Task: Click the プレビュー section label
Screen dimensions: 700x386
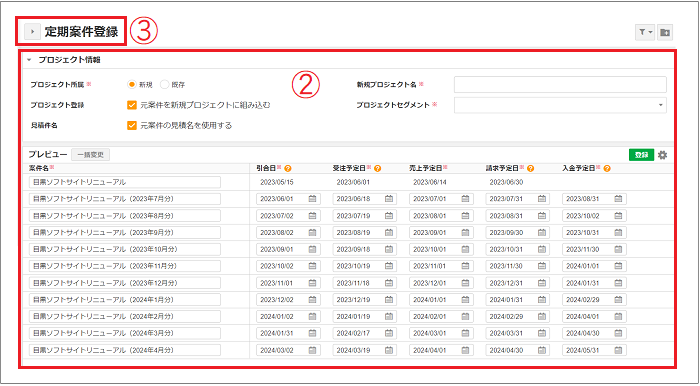Action: (x=48, y=154)
